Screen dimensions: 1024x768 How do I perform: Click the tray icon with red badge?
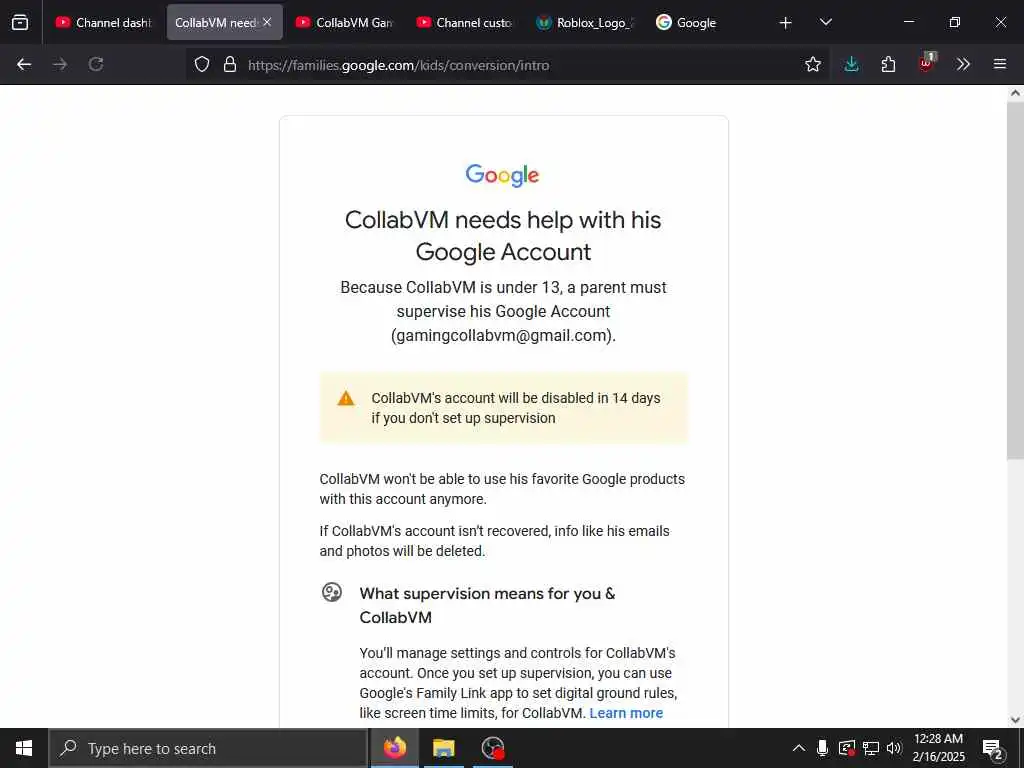[x=847, y=748]
